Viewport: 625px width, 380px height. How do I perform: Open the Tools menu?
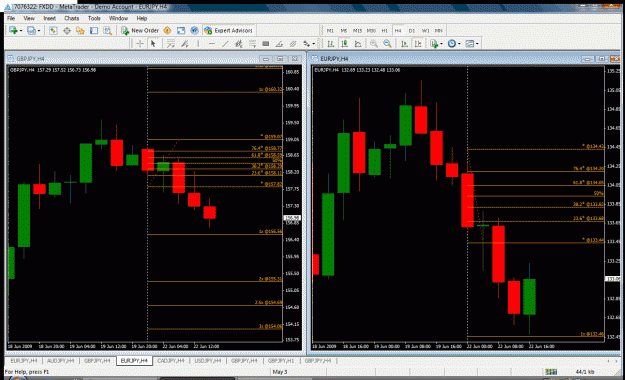(x=94, y=18)
